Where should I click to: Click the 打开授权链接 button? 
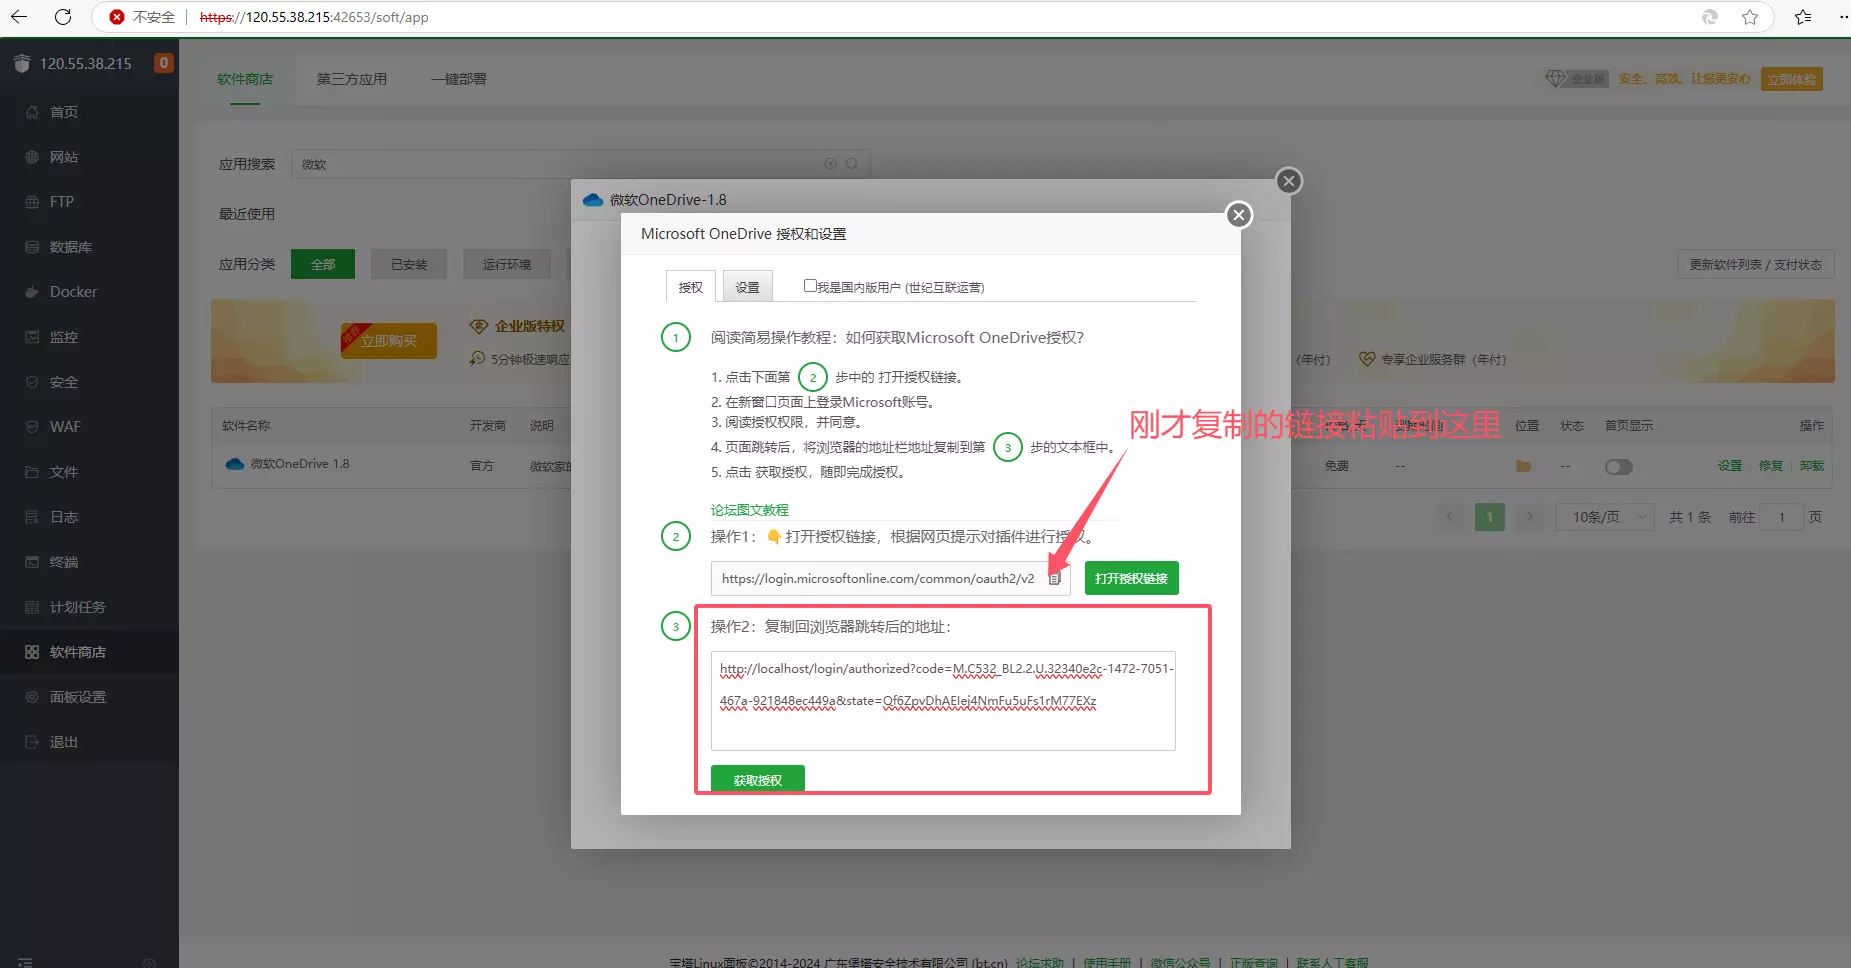[x=1131, y=577]
